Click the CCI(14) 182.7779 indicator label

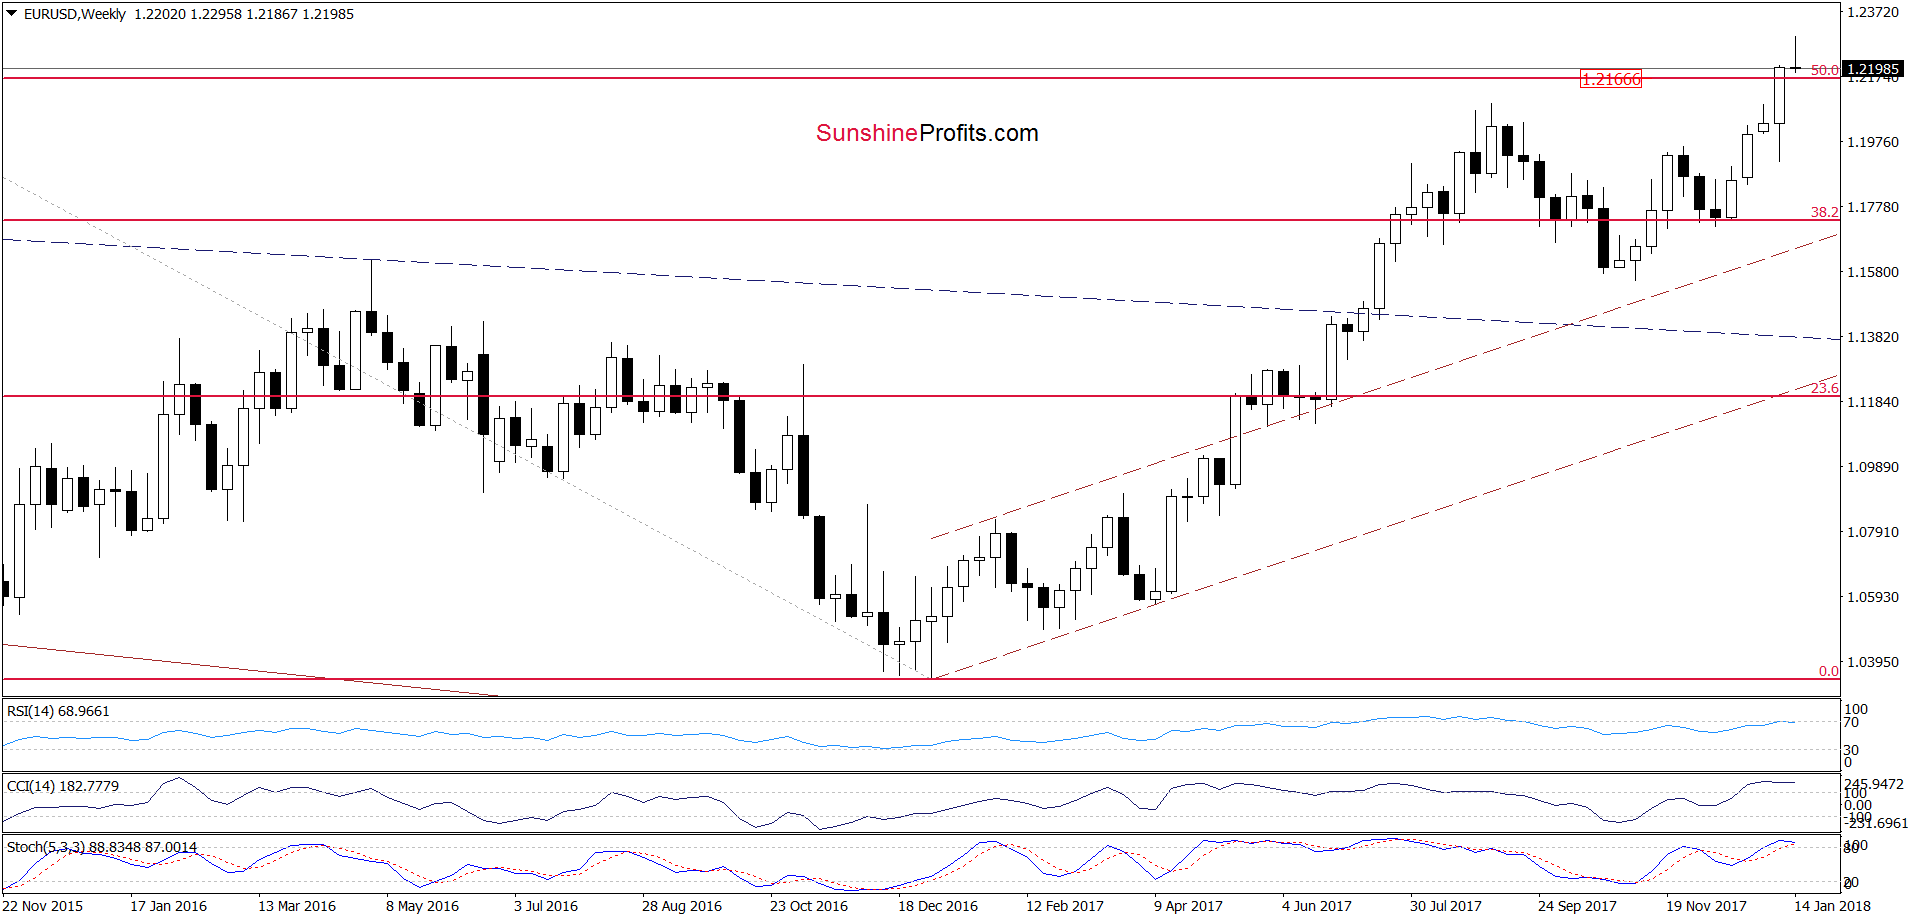(63, 786)
